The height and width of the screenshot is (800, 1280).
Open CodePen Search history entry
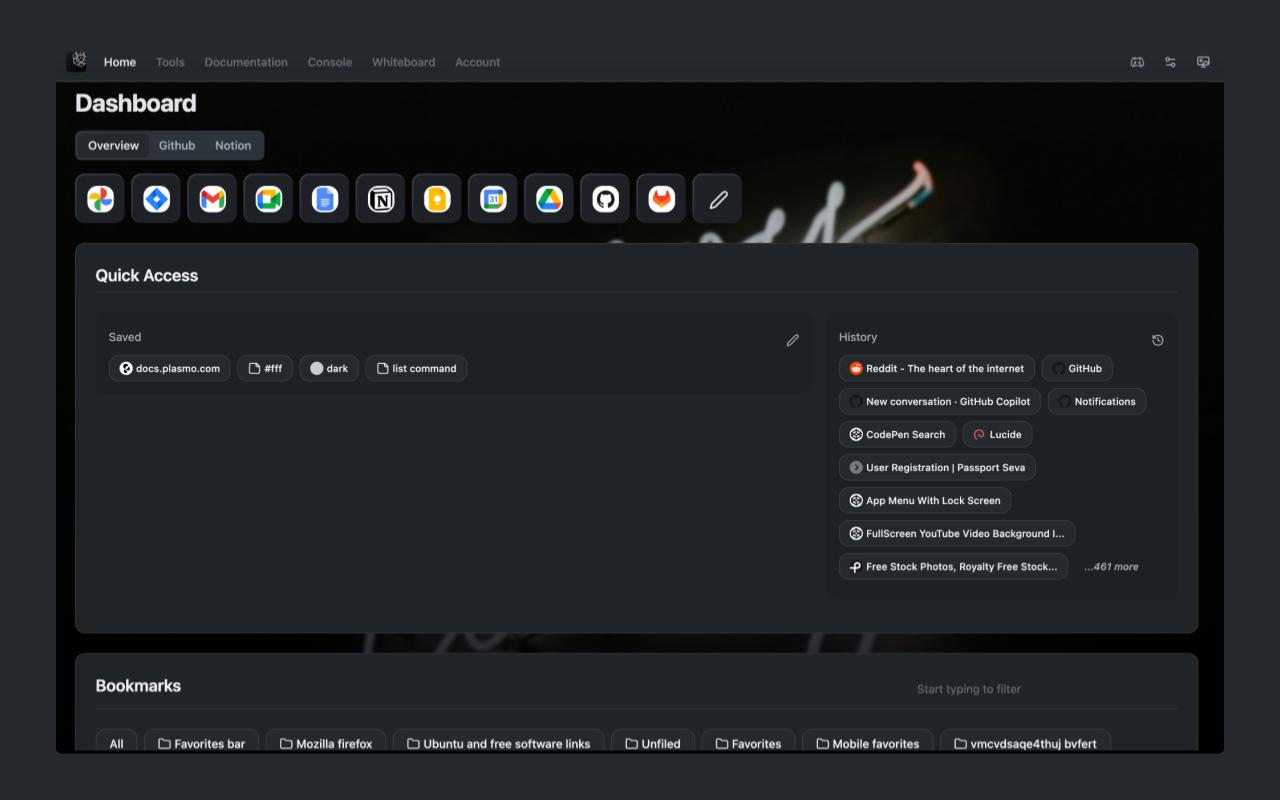click(897, 434)
